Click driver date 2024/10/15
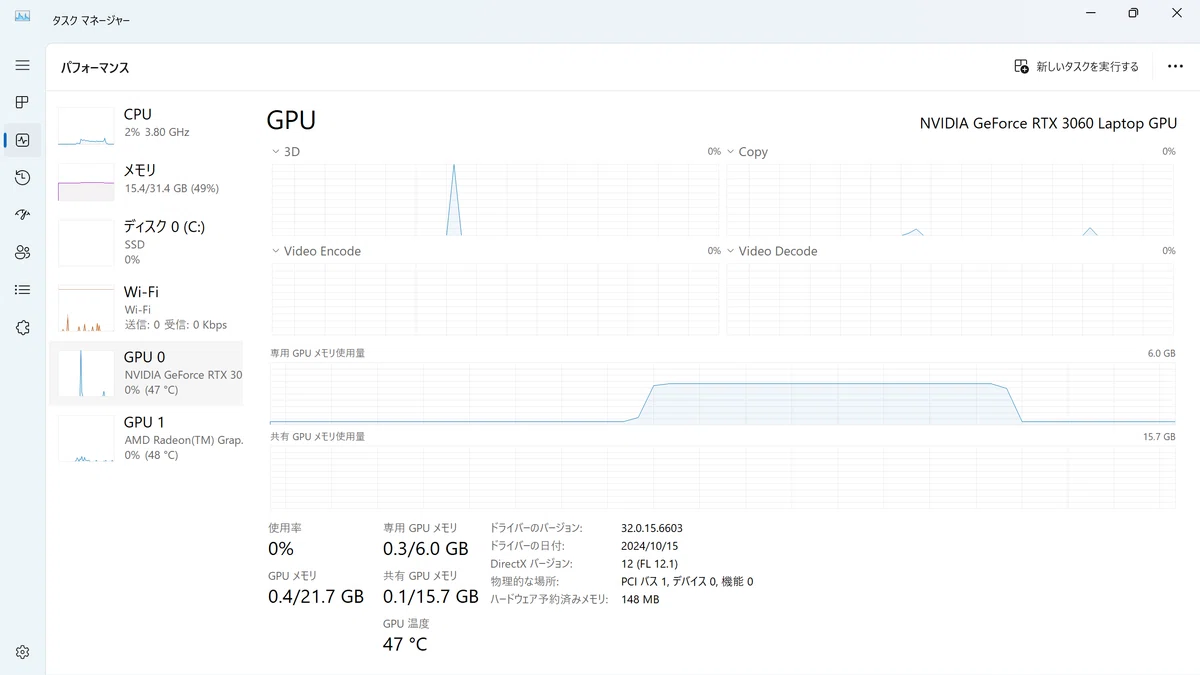Image resolution: width=1200 pixels, height=675 pixels. (650, 546)
